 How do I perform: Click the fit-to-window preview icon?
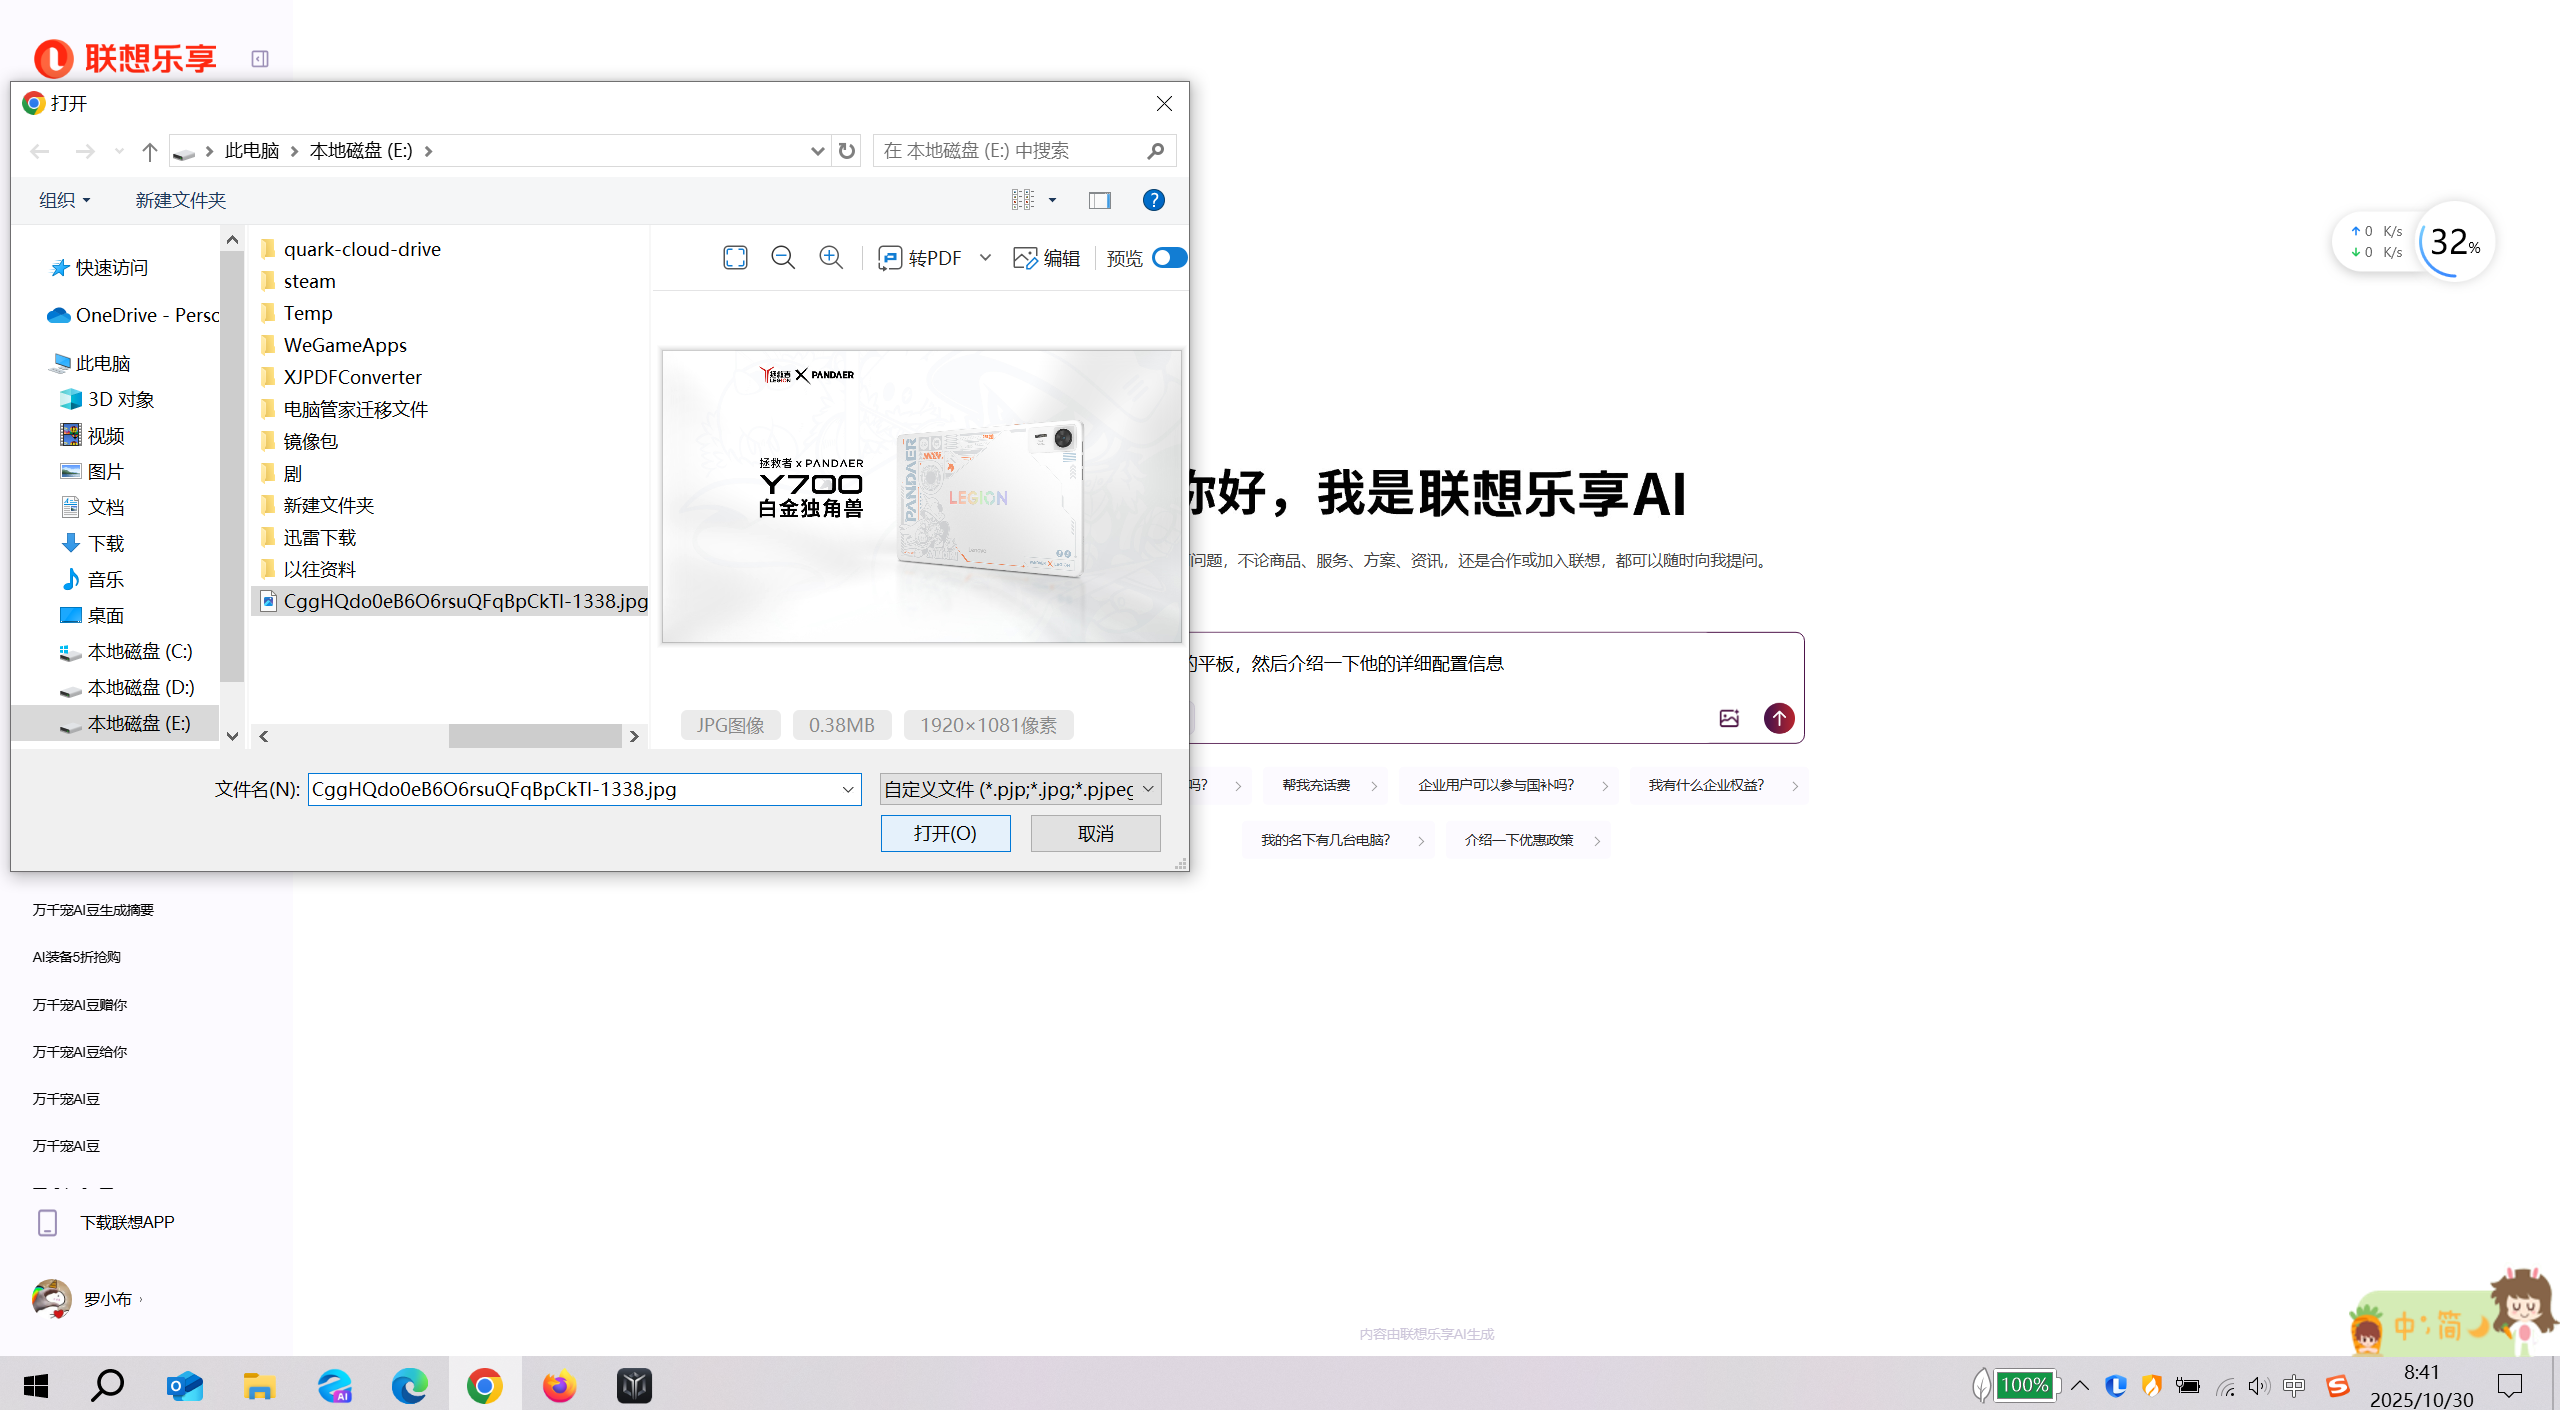click(x=735, y=258)
